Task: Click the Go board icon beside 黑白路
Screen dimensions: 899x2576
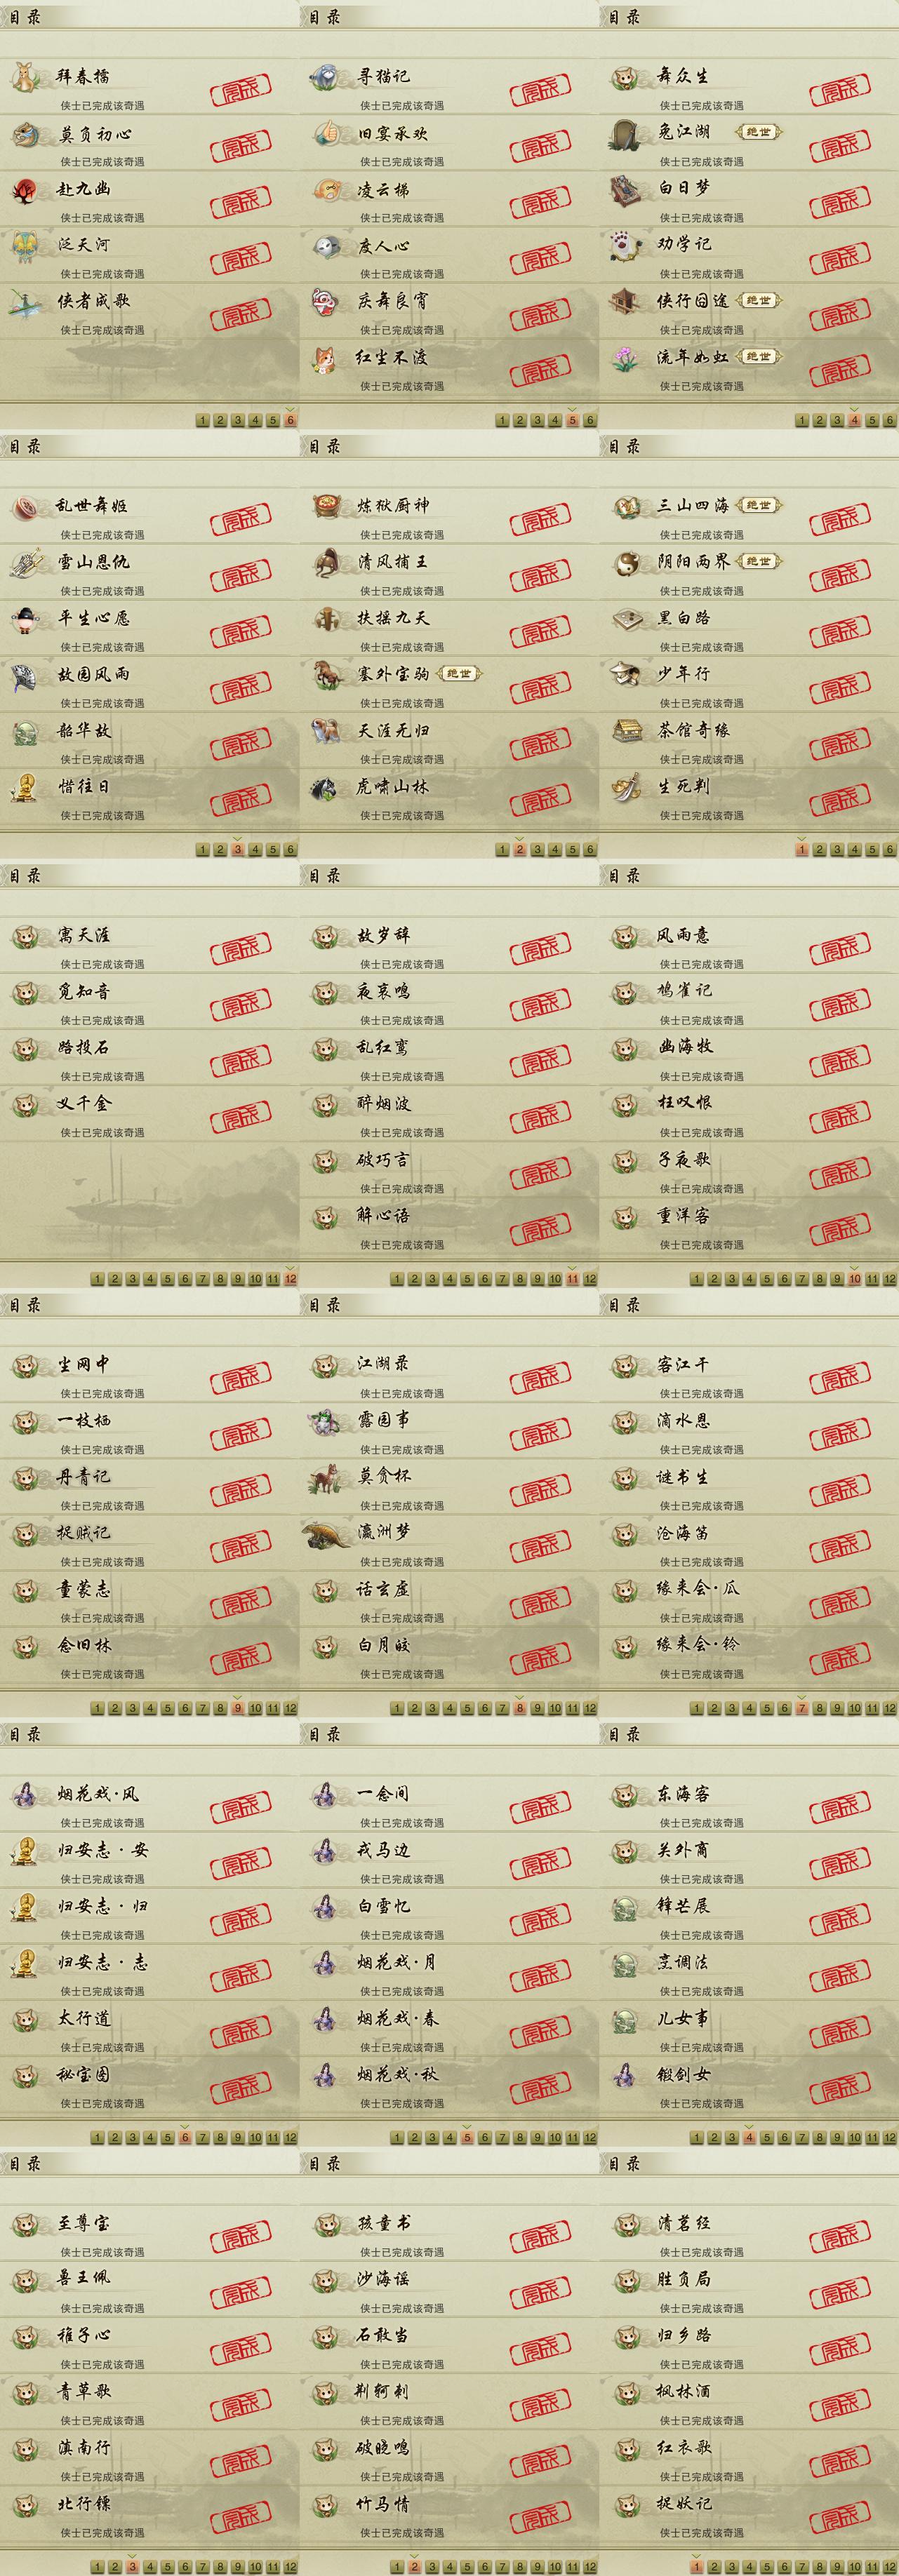Action: [x=625, y=619]
